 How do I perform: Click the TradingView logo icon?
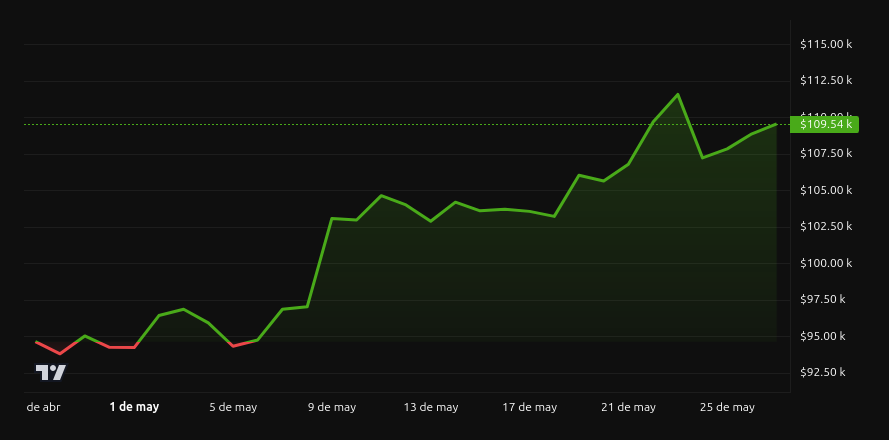[x=51, y=373]
